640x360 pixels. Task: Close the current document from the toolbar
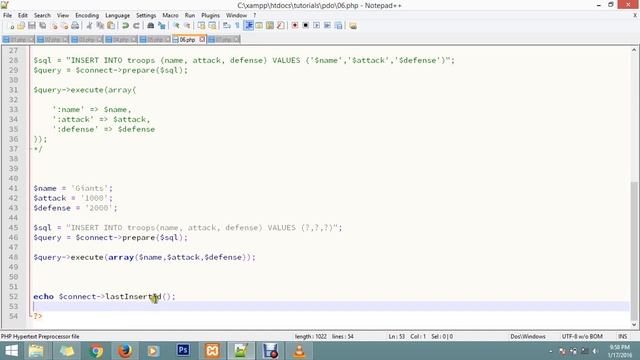(54, 26)
